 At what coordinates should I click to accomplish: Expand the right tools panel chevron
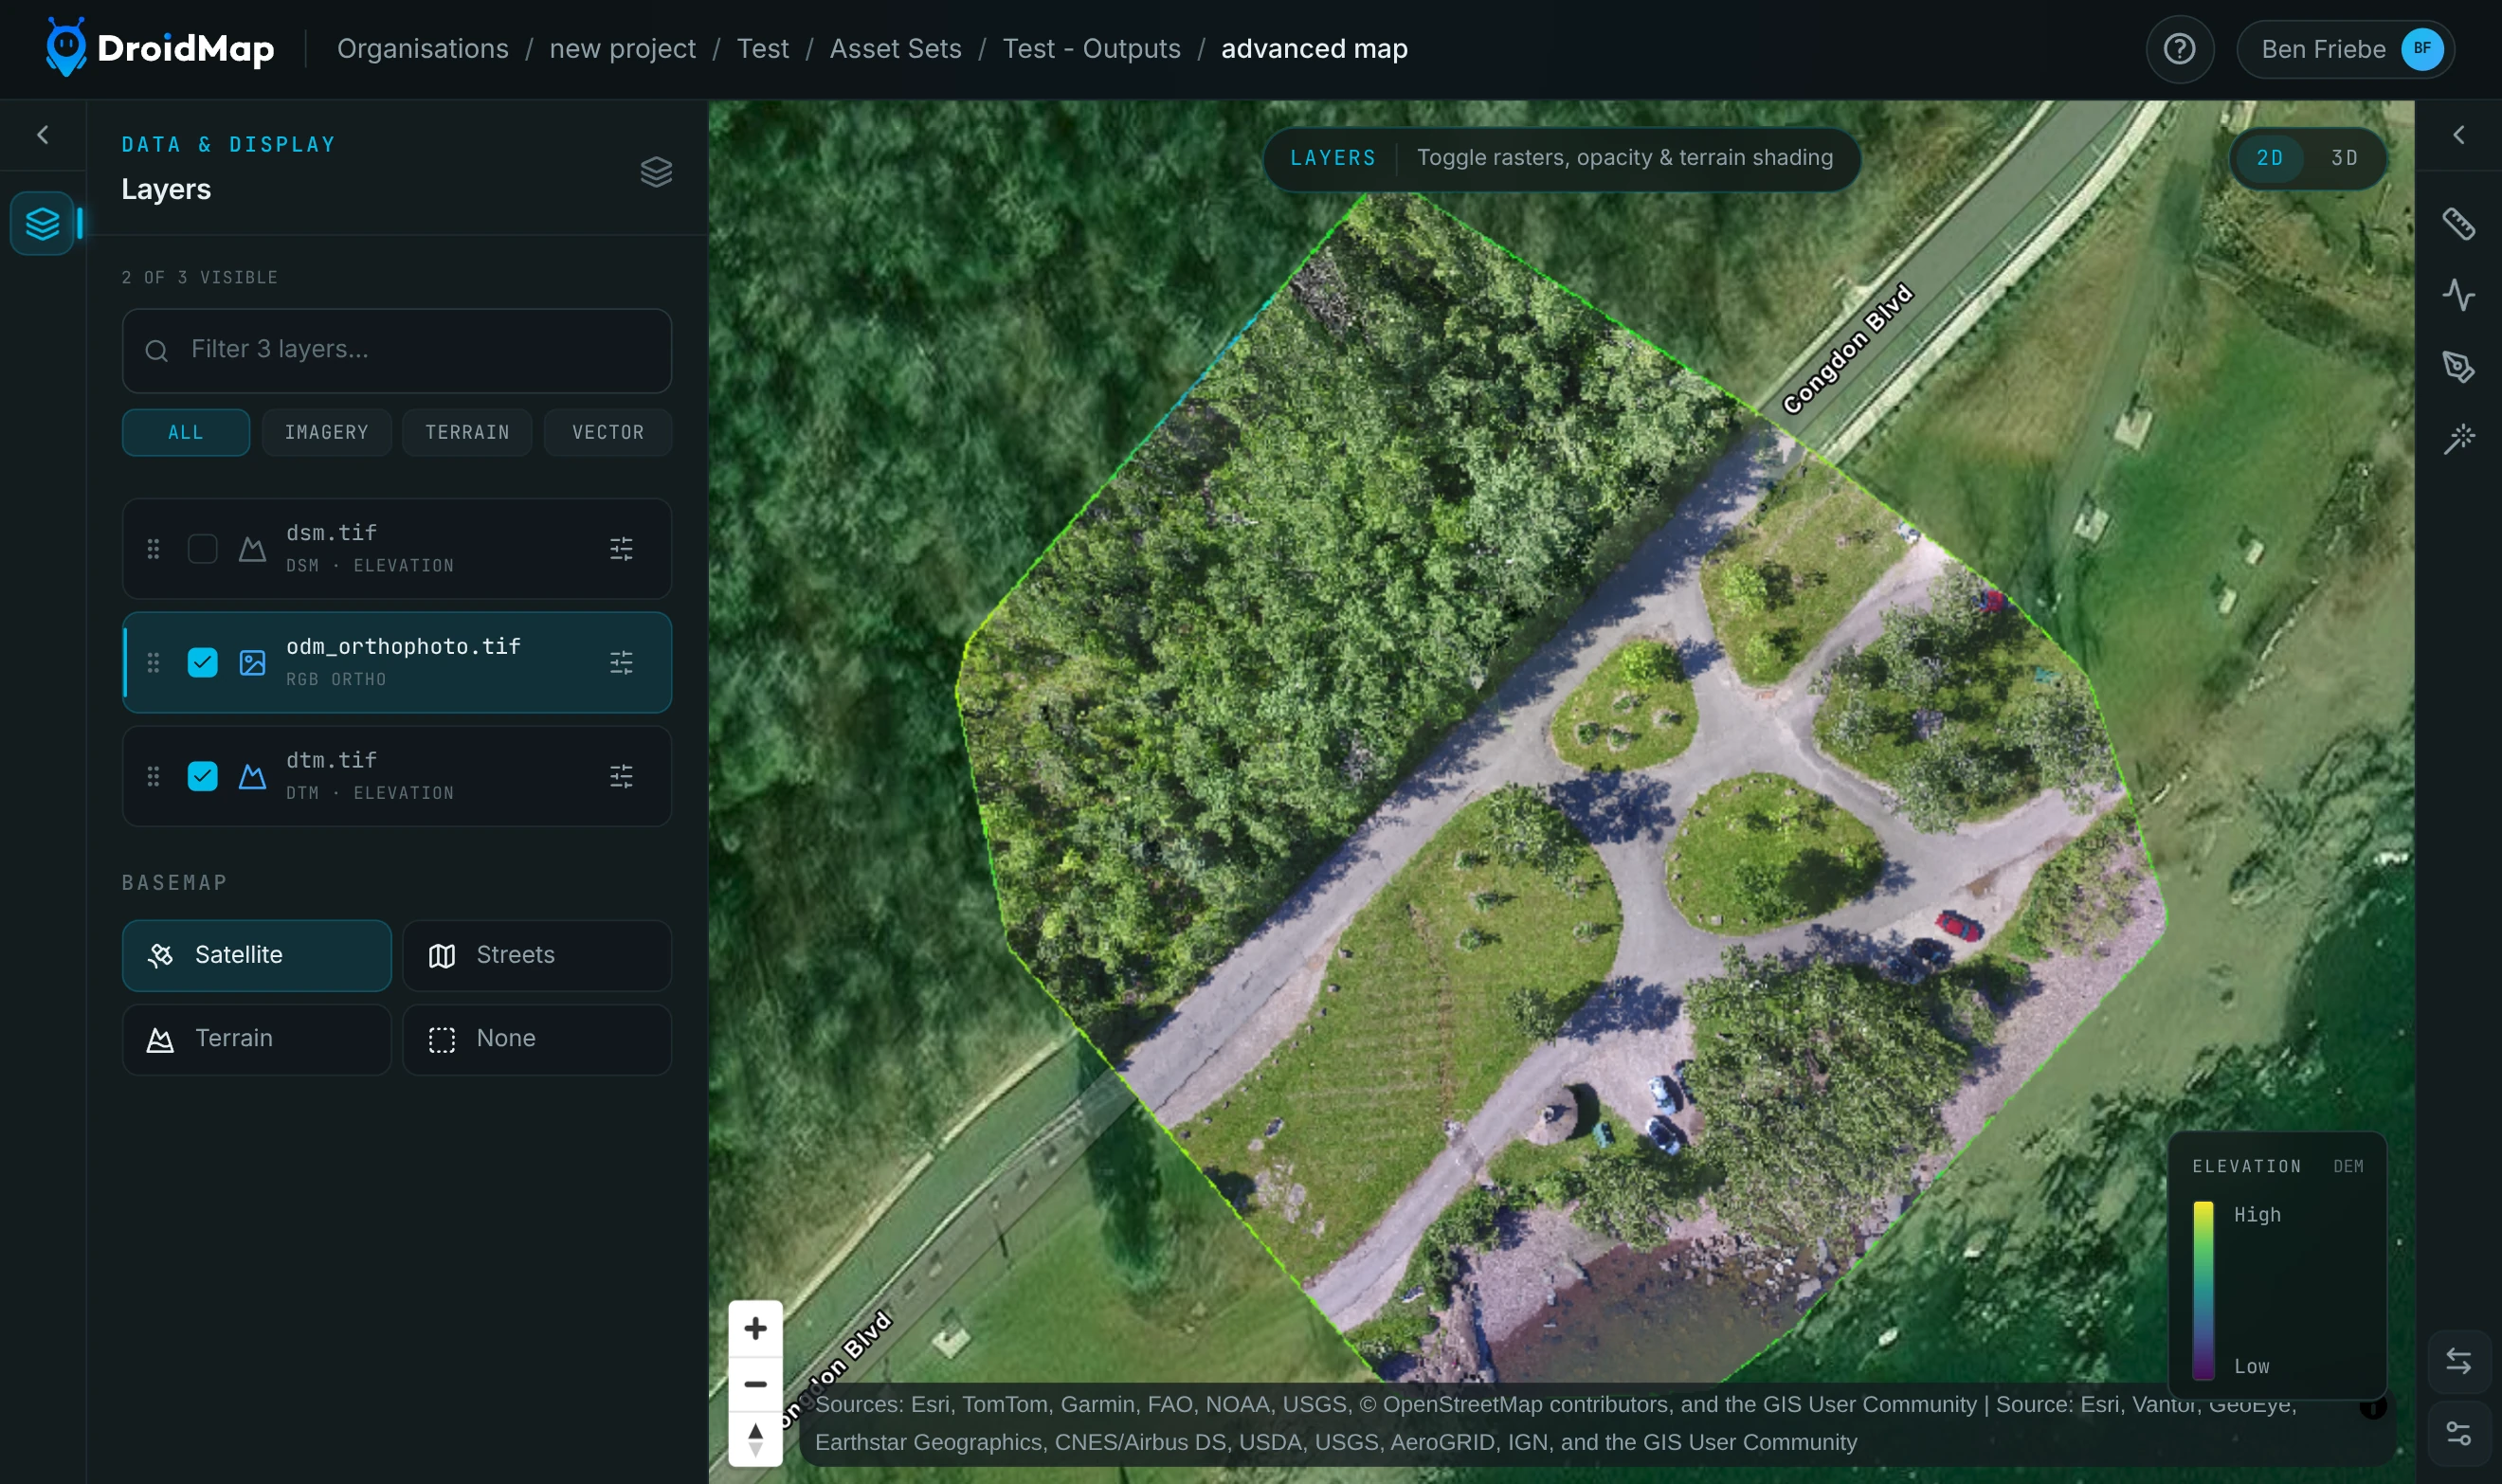coord(2458,135)
